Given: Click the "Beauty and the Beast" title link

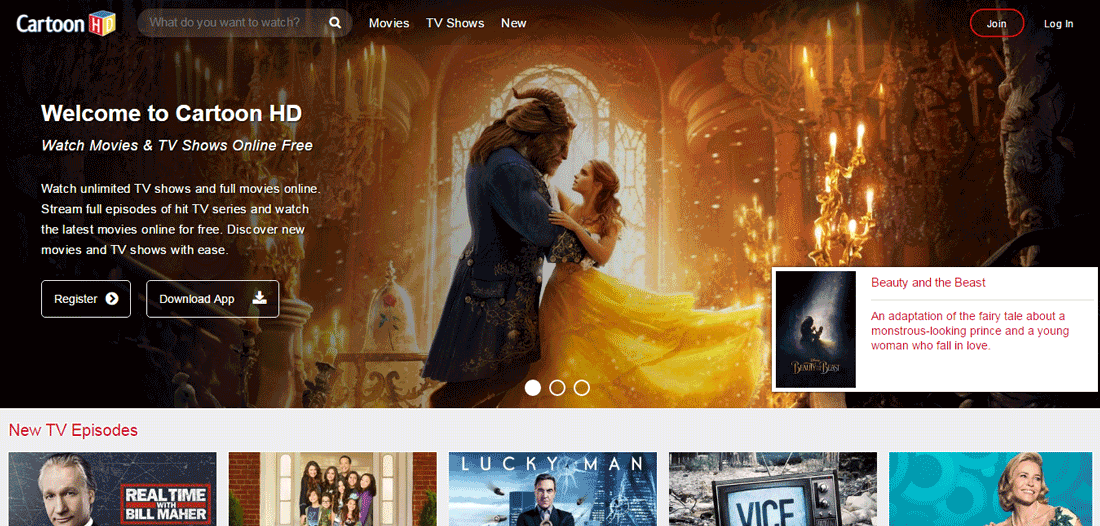Looking at the screenshot, I should 928,283.
